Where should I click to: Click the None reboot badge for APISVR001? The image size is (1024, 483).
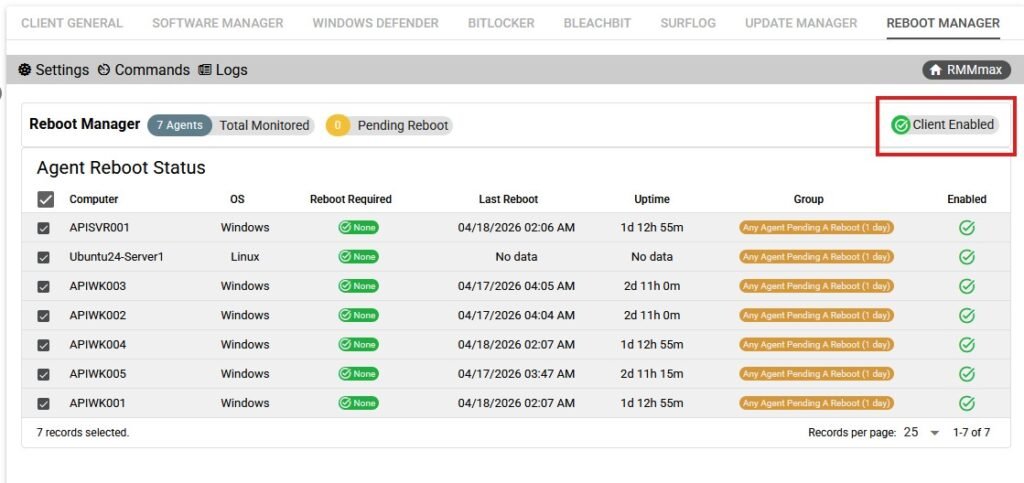pyautogui.click(x=358, y=228)
